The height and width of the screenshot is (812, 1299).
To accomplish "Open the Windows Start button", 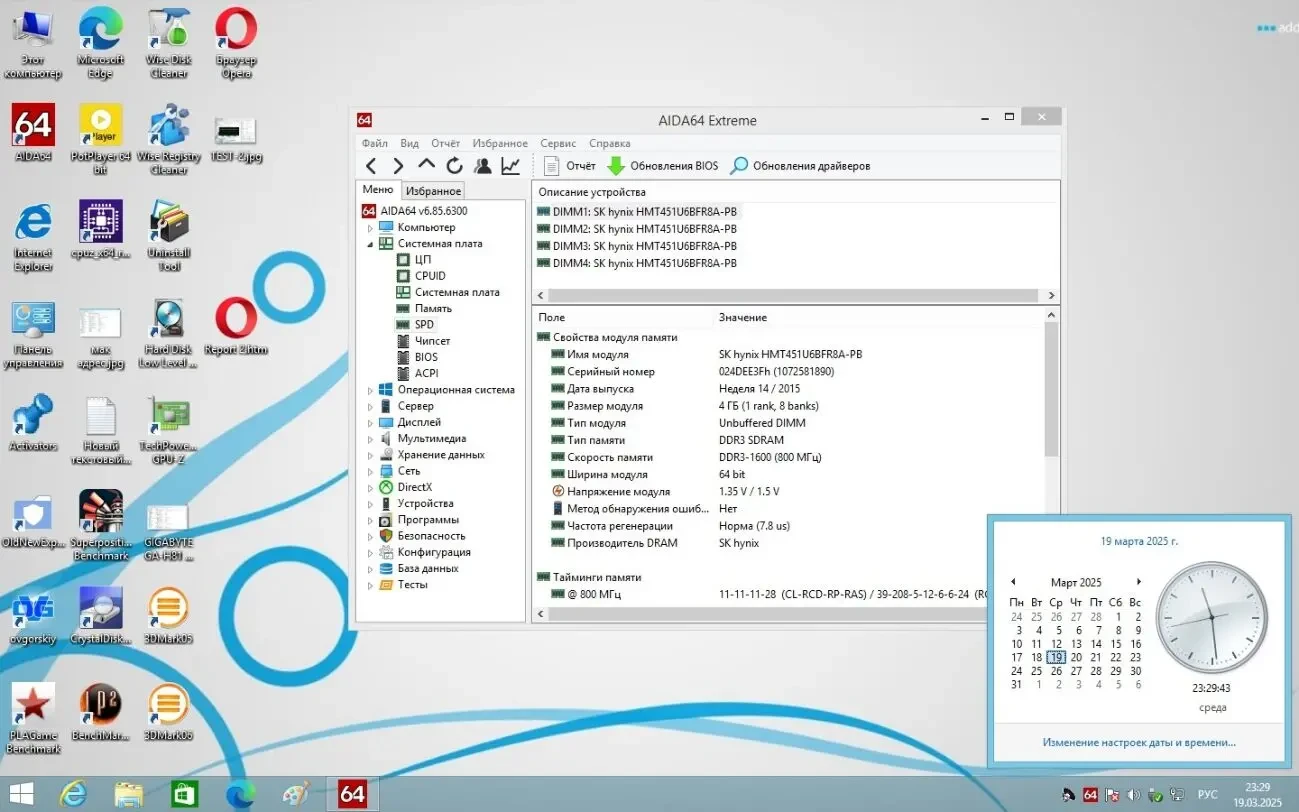I will [20, 794].
